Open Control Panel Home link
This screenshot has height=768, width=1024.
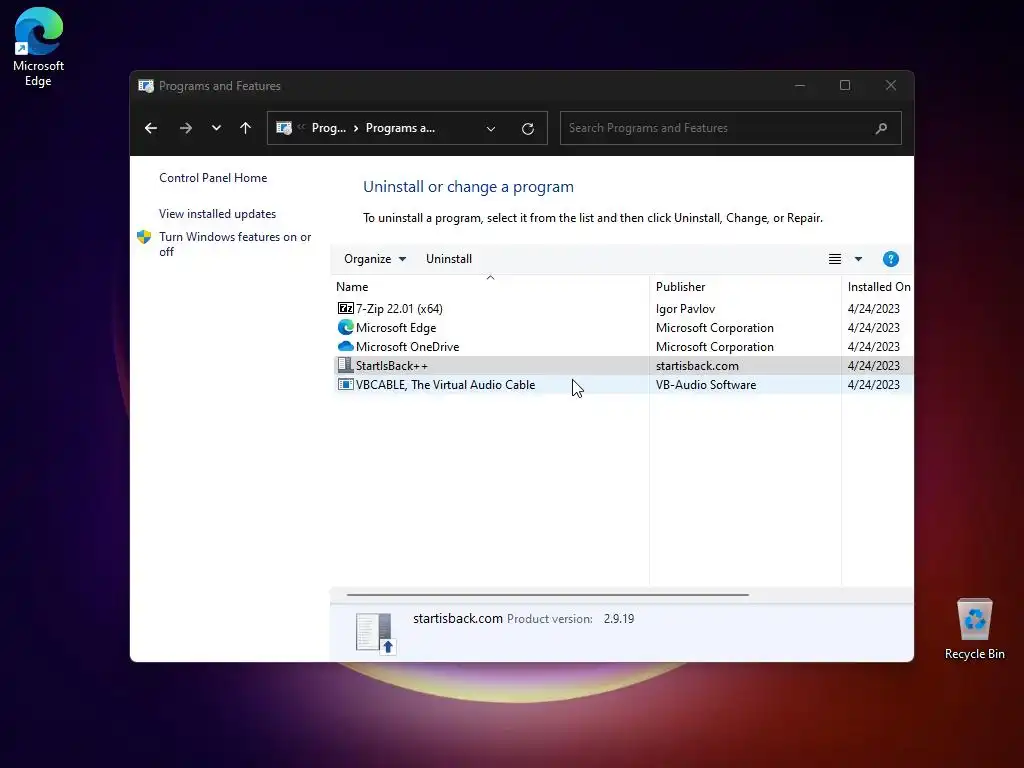coord(213,178)
